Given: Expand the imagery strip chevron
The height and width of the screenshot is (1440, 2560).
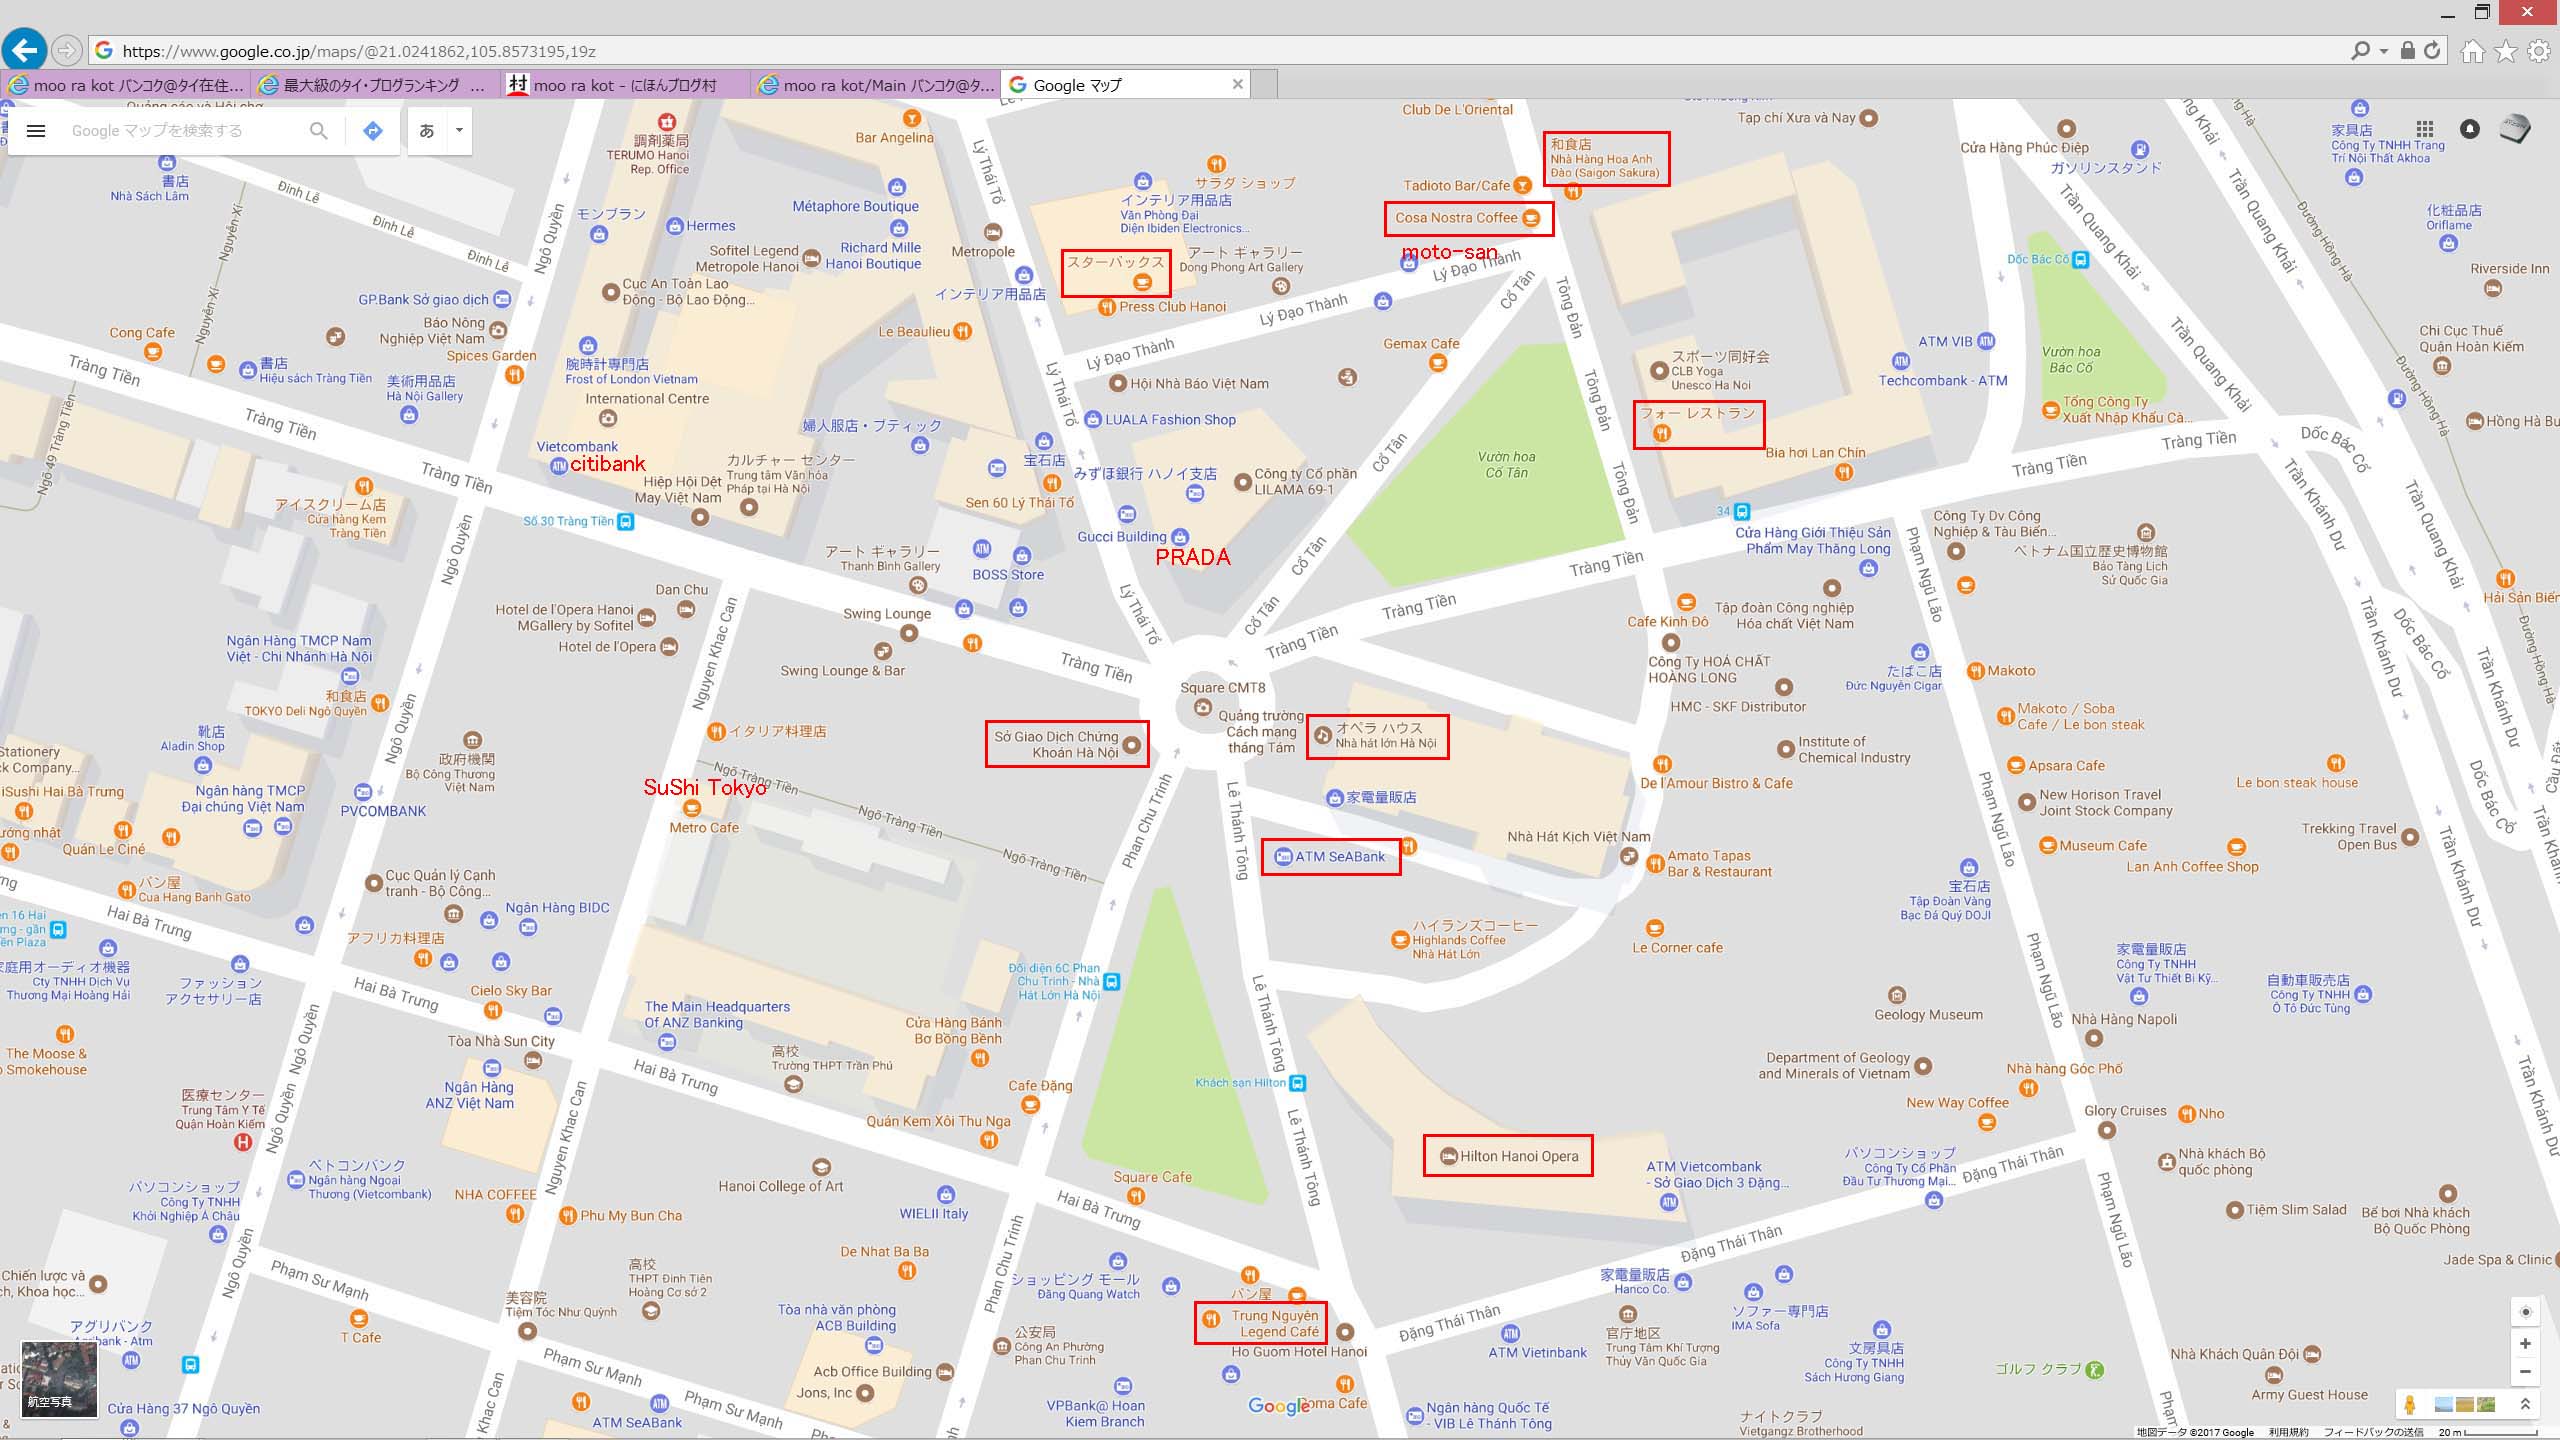Looking at the screenshot, I should click(2525, 1405).
